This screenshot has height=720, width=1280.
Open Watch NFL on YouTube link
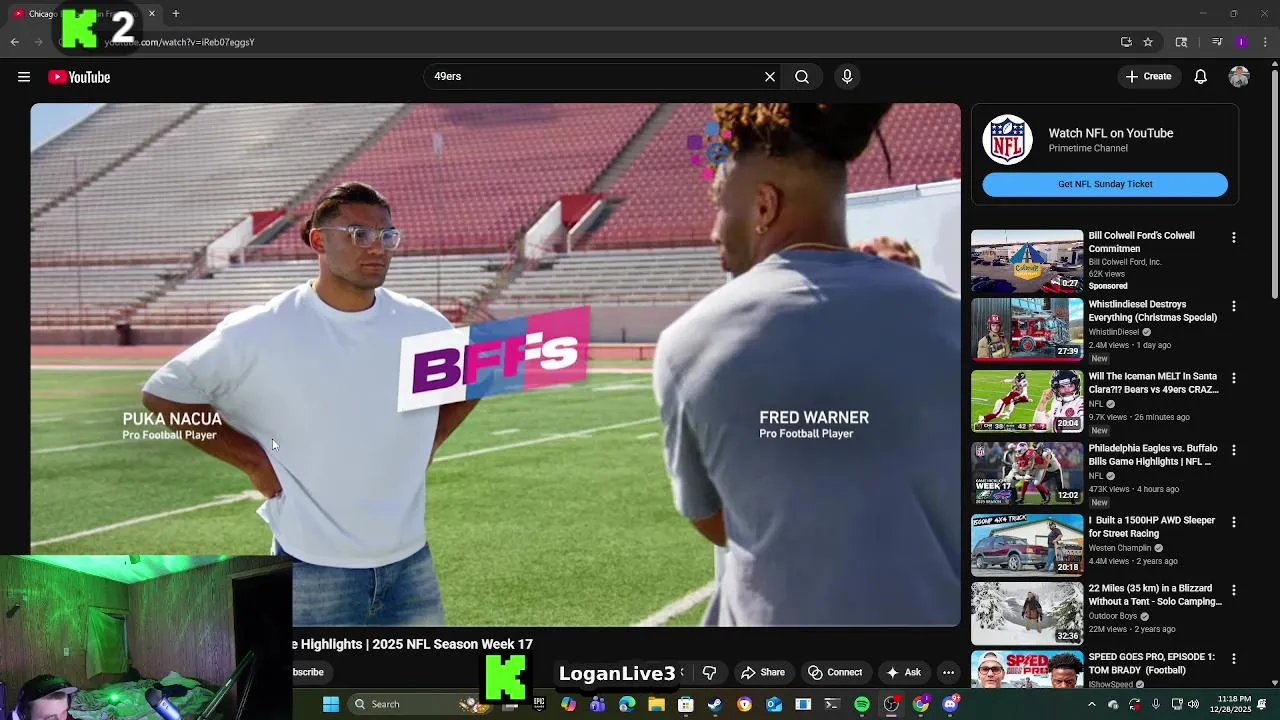pos(1110,133)
